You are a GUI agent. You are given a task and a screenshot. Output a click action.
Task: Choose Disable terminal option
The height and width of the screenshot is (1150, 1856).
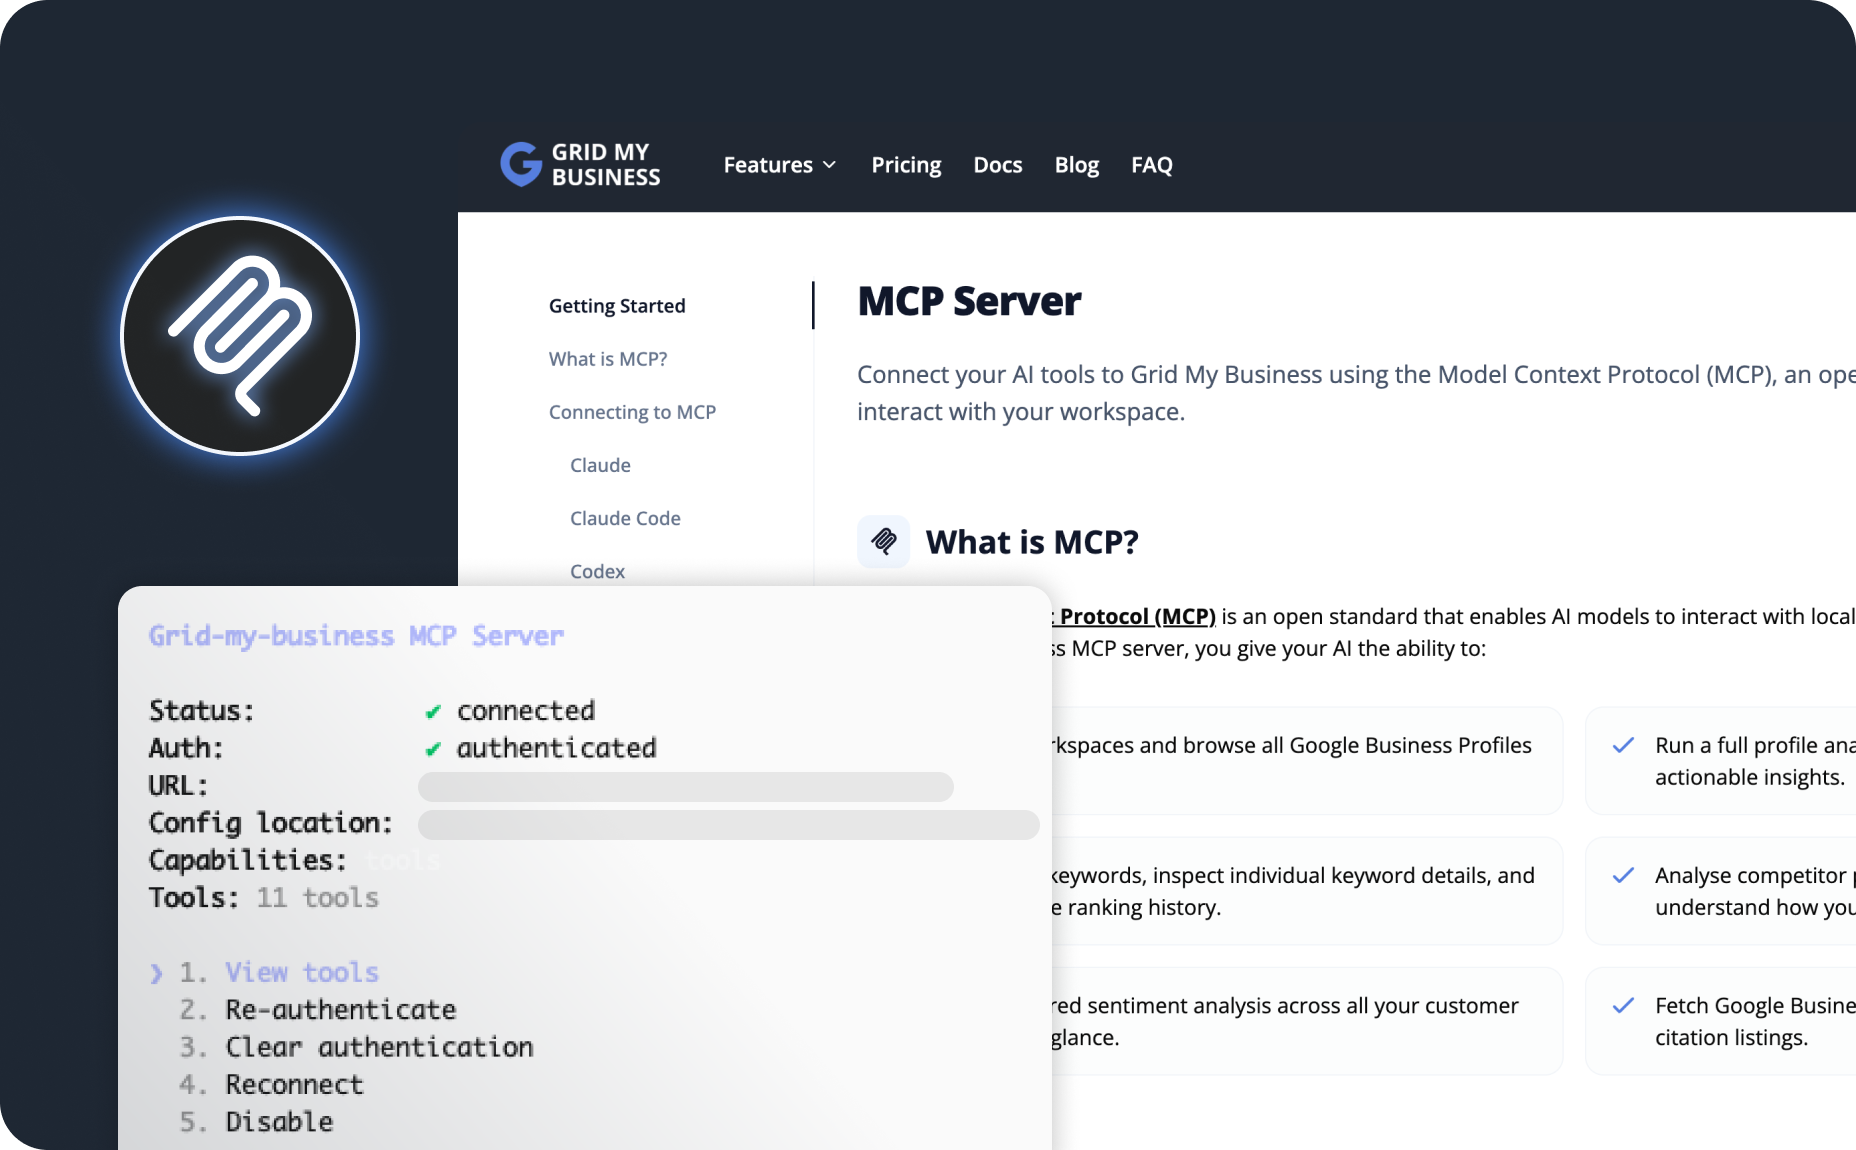(x=279, y=1122)
